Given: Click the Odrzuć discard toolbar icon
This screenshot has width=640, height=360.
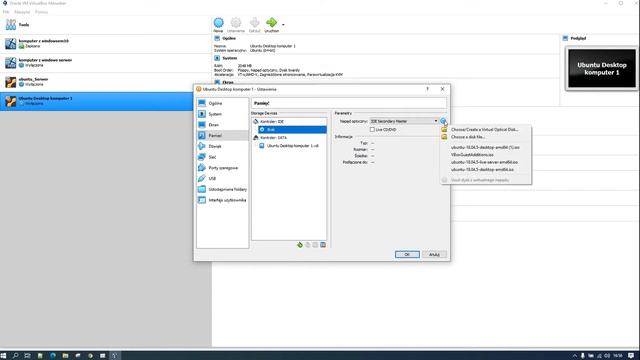Looking at the screenshot, I should click(x=254, y=25).
